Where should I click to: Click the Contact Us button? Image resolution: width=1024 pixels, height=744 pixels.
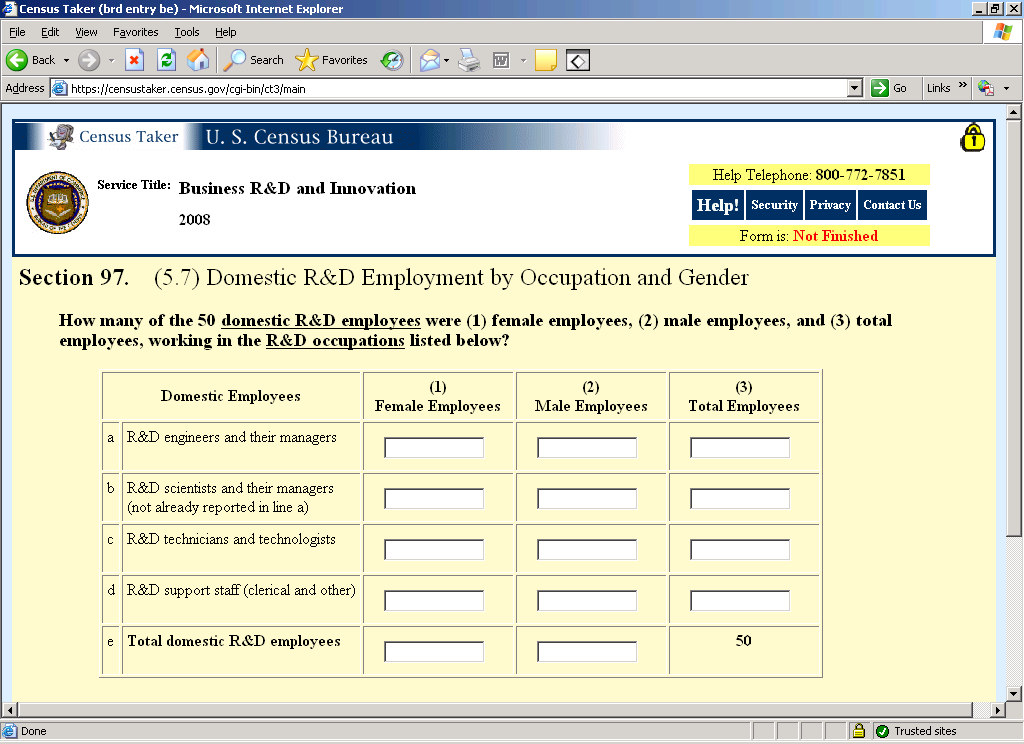(x=892, y=205)
